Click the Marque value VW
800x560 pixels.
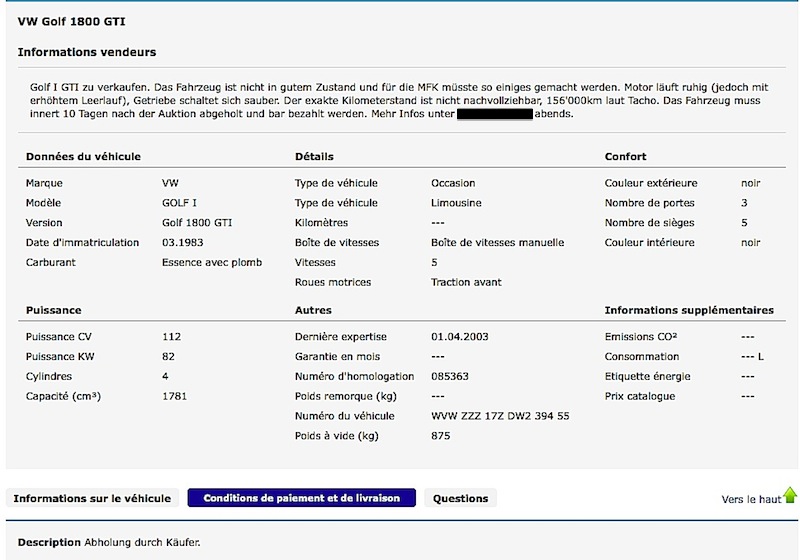170,183
